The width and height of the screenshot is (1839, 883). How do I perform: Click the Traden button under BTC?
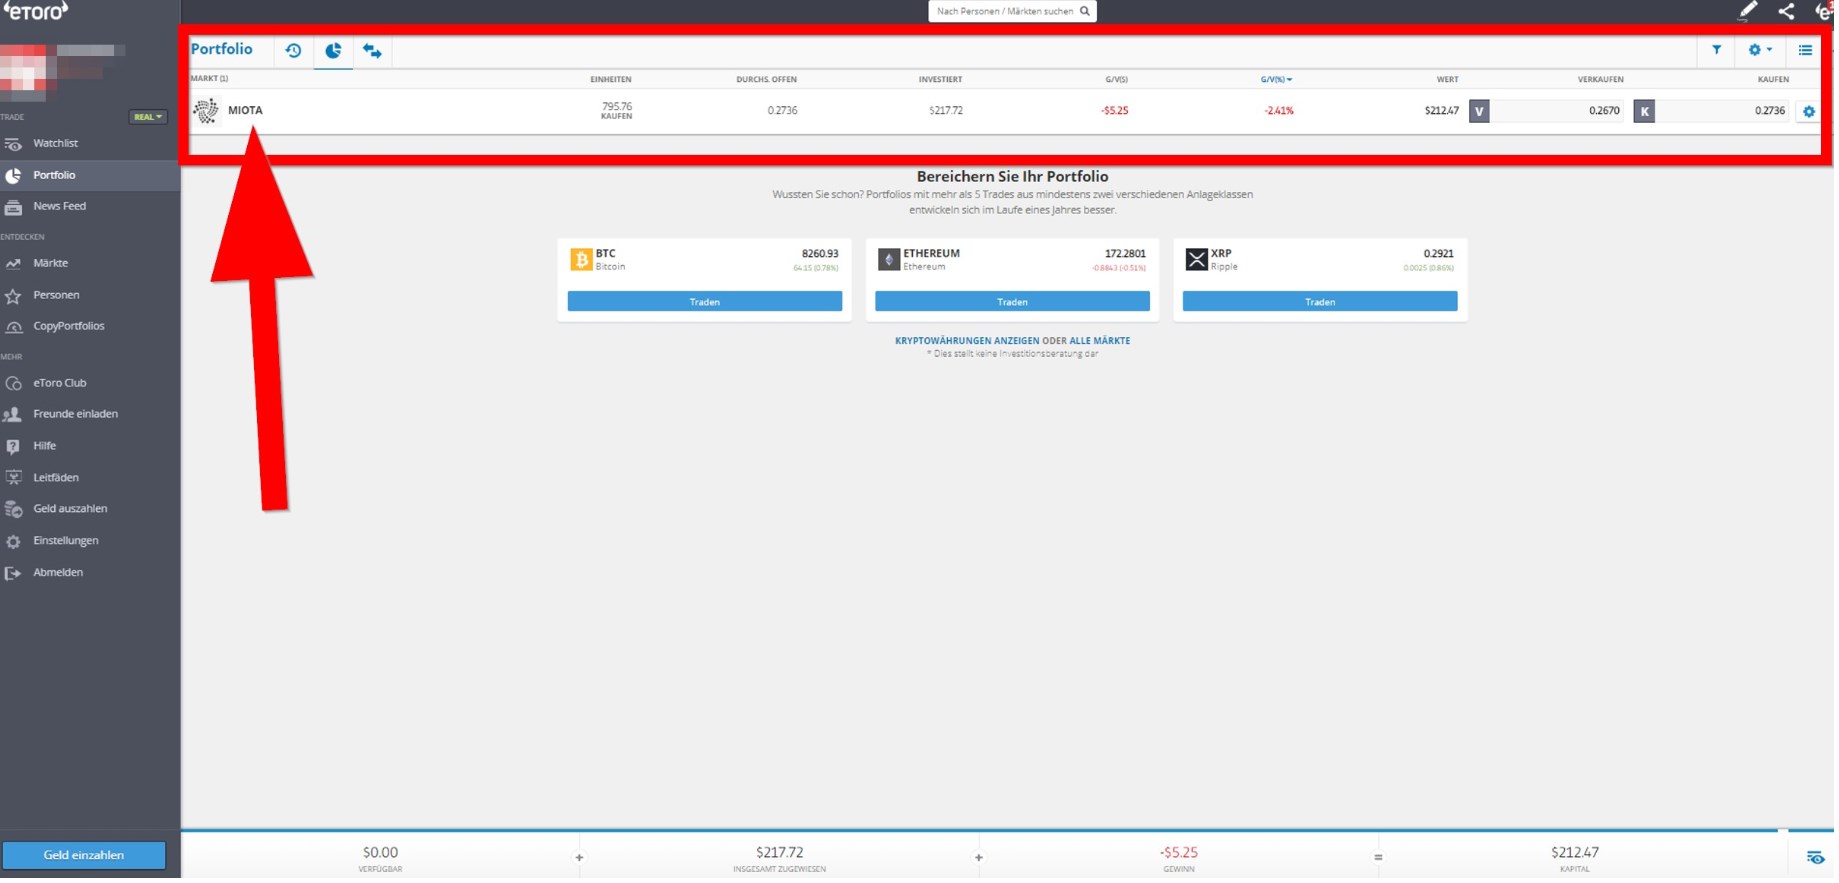(x=704, y=302)
